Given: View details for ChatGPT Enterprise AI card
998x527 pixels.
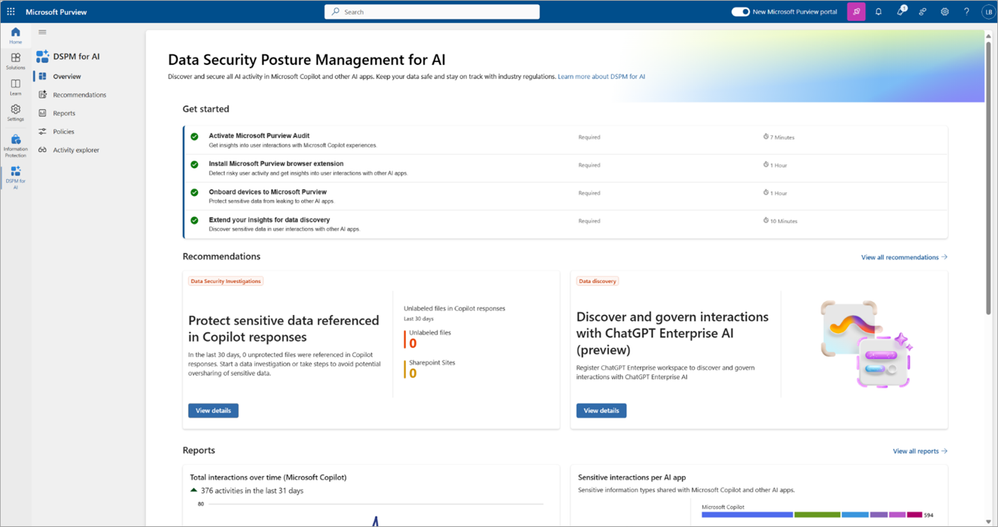Looking at the screenshot, I should click(601, 411).
